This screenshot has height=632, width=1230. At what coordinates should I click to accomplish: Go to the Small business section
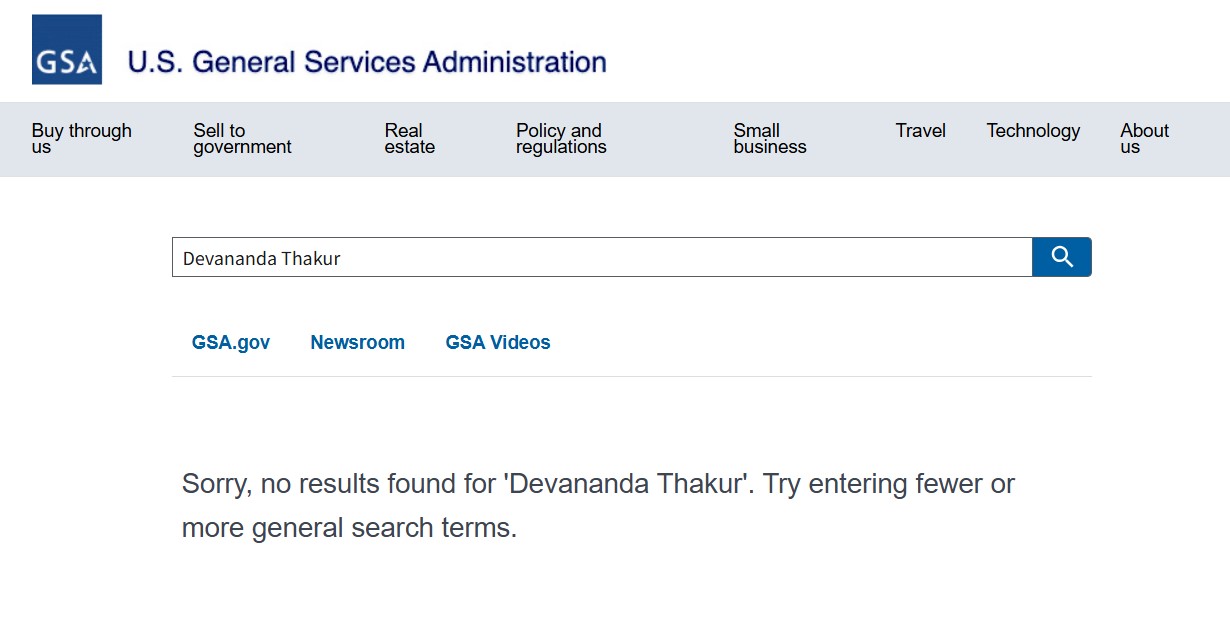click(769, 138)
